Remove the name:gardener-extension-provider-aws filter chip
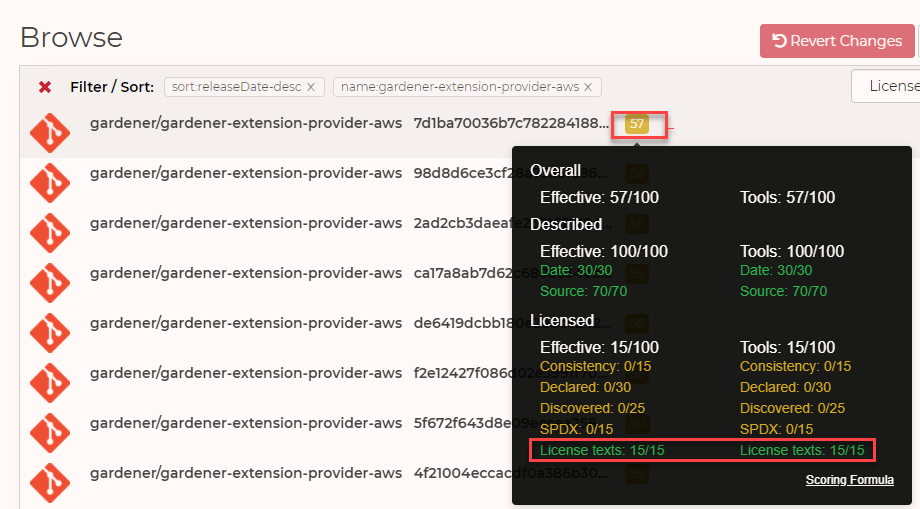Screen dimensions: 920x509 pyautogui.click(x=588, y=87)
